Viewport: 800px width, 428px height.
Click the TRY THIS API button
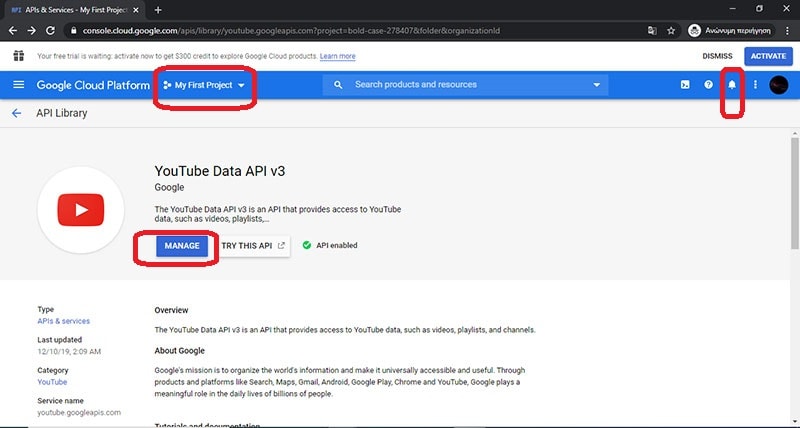[x=254, y=245]
